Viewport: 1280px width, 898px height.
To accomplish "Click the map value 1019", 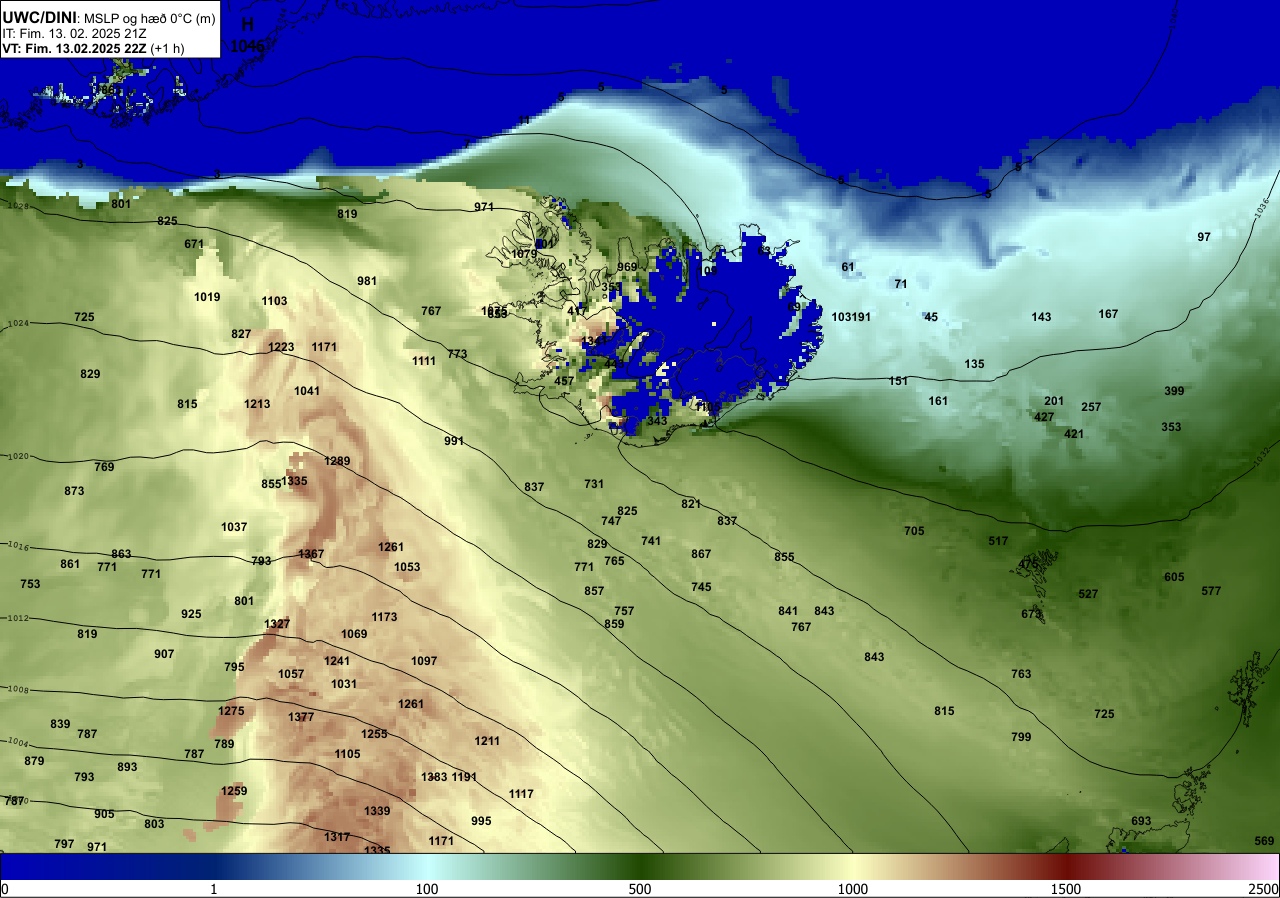I will pyautogui.click(x=207, y=297).
